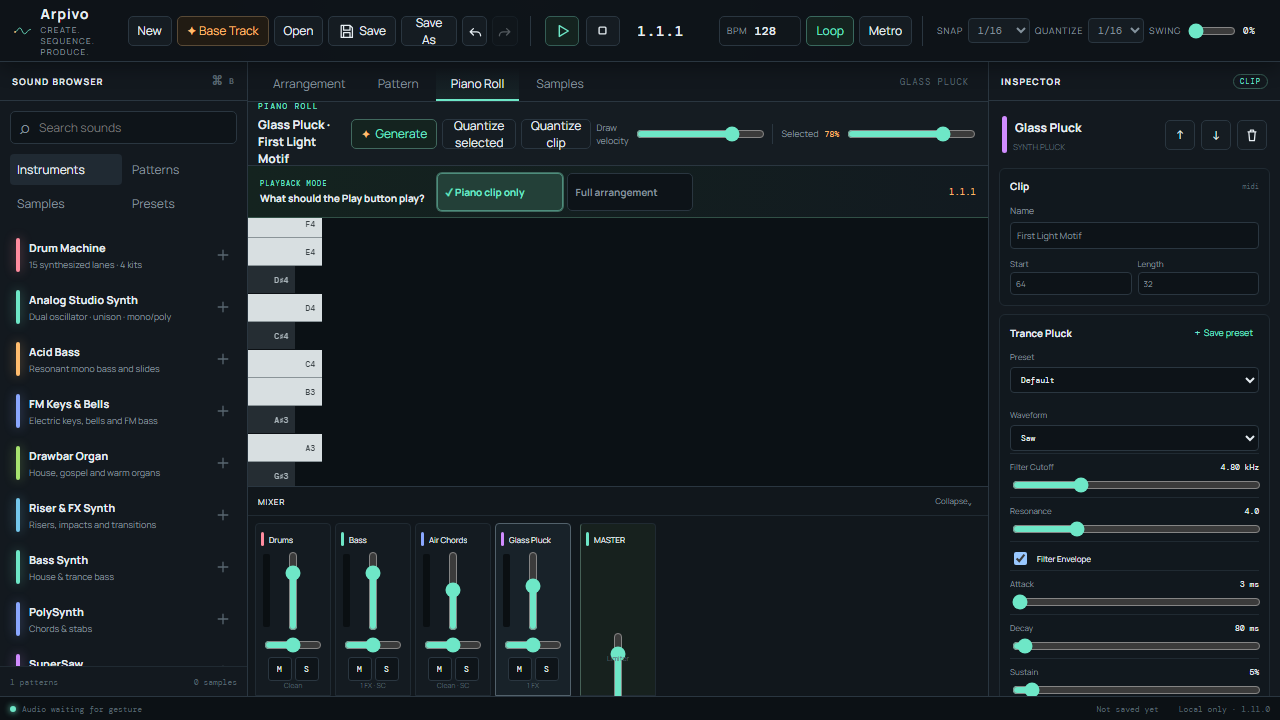
Task: Click the undo arrow icon
Action: [x=475, y=31]
